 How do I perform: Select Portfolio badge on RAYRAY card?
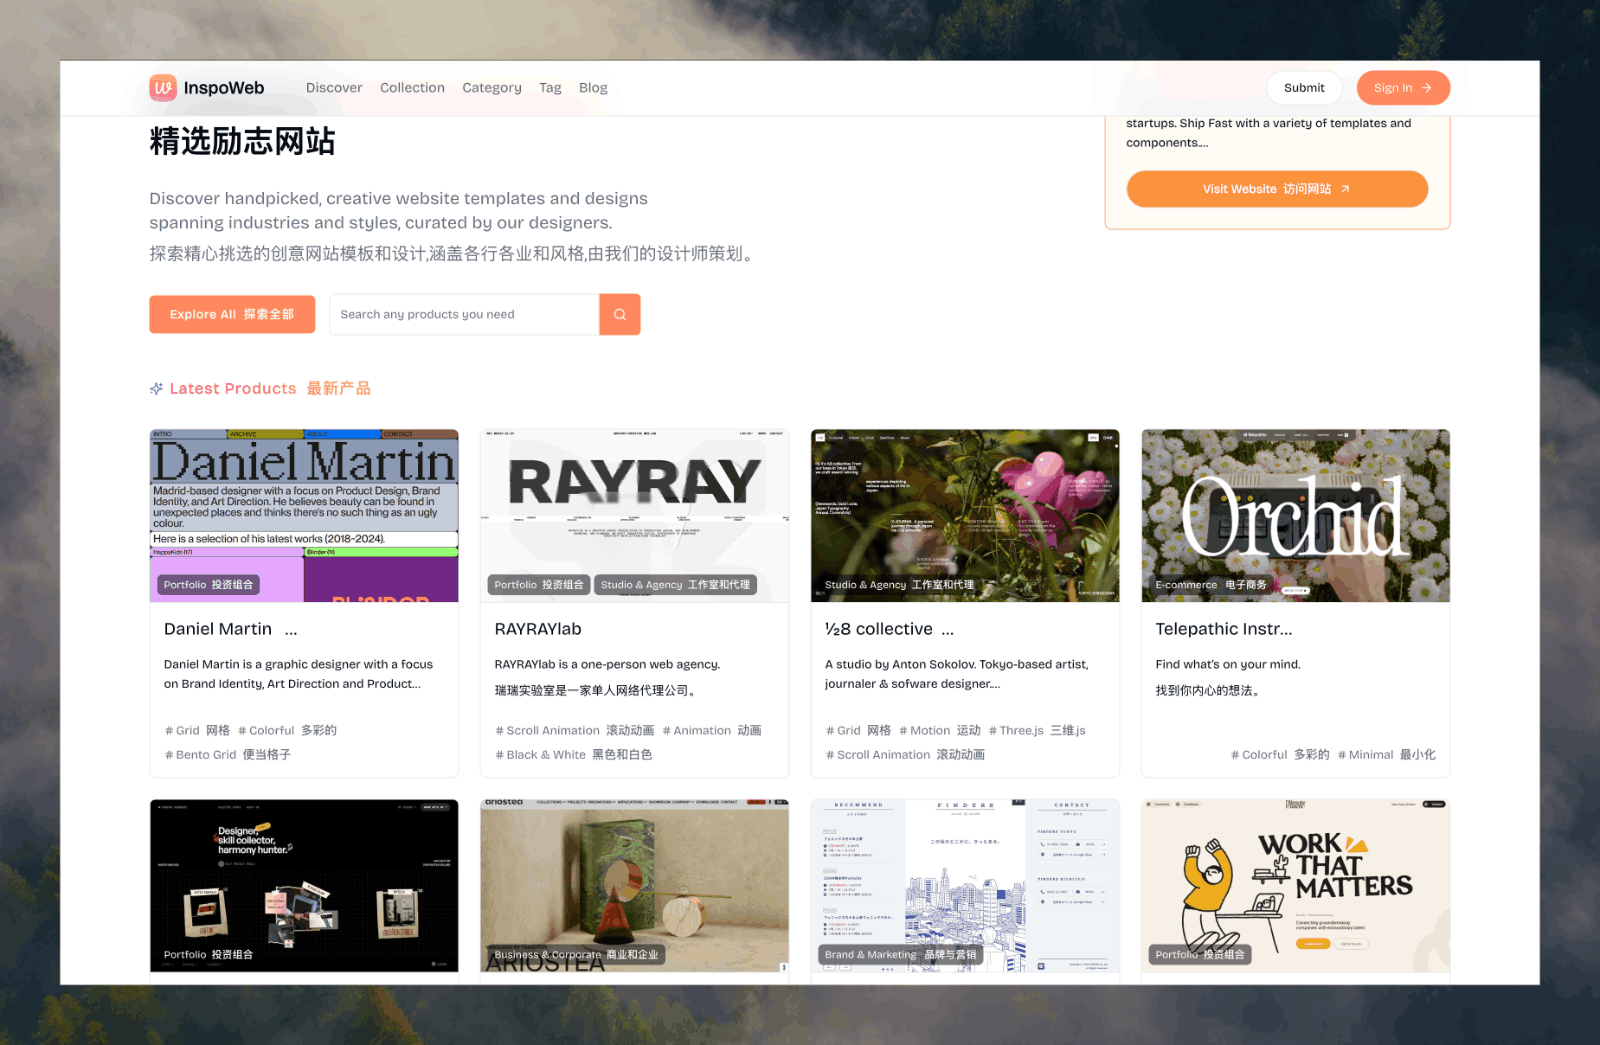538,585
